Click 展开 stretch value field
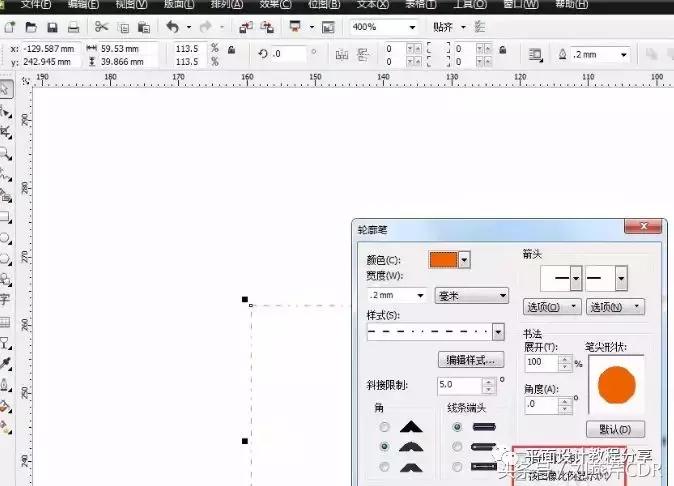The height and width of the screenshot is (486, 674). pos(542,362)
